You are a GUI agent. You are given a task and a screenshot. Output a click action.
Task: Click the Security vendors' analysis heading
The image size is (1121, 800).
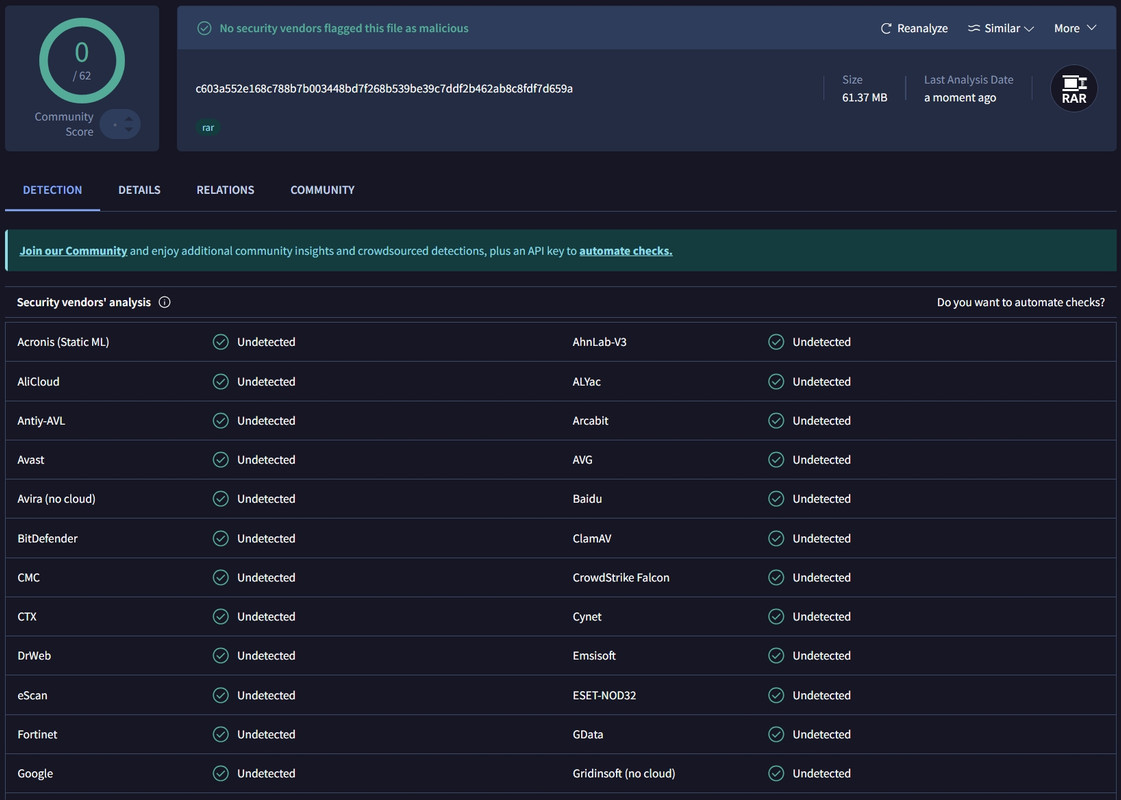point(84,302)
